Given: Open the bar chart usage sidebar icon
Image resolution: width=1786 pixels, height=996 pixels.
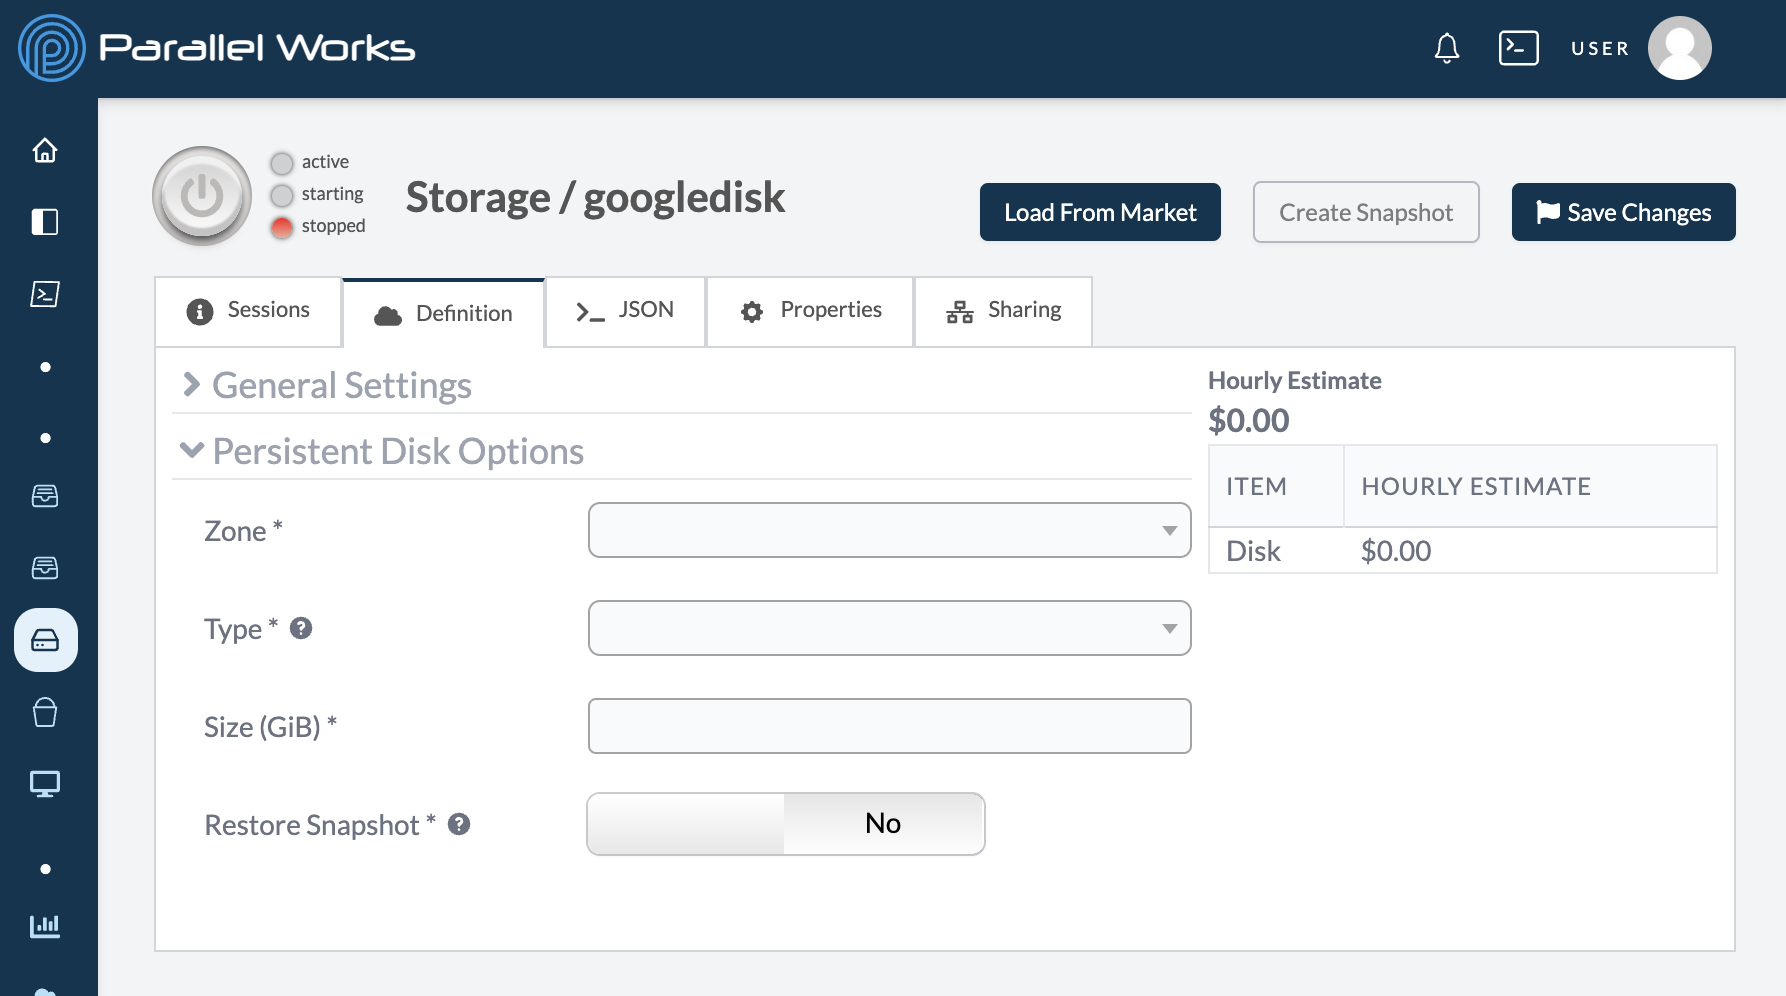Looking at the screenshot, I should pyautogui.click(x=45, y=926).
